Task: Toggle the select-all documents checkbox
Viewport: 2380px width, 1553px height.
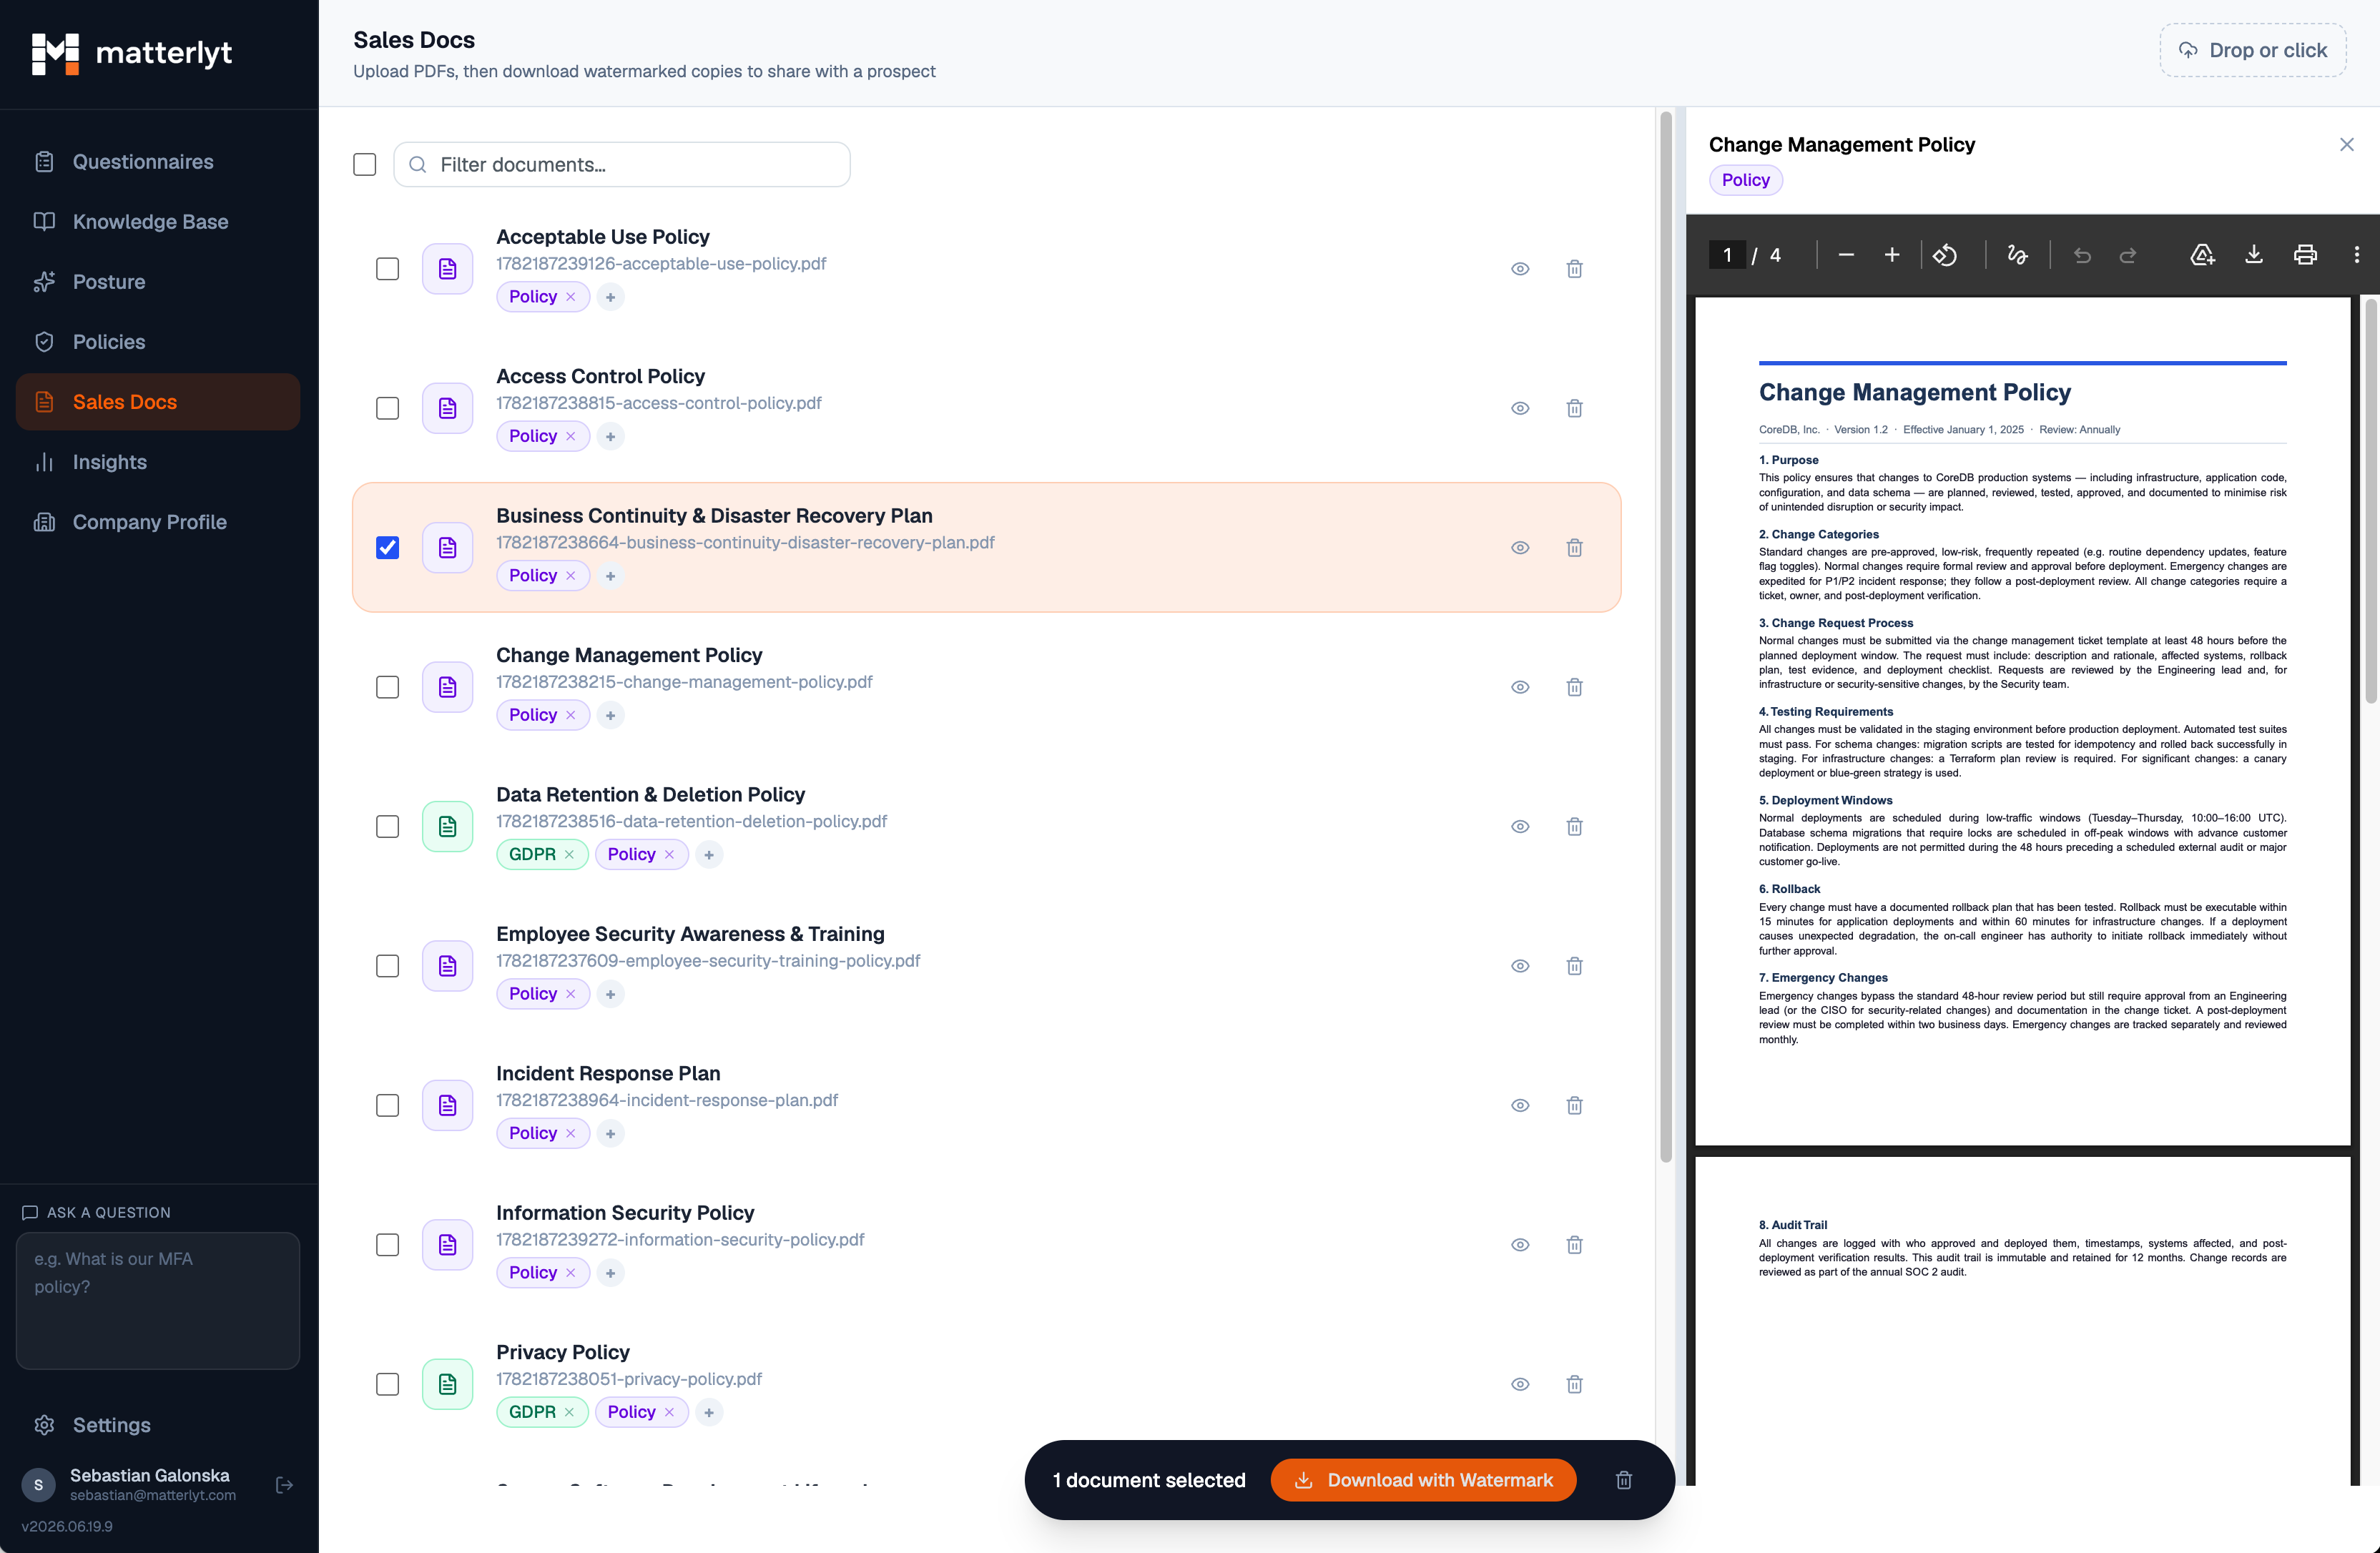Action: pyautogui.click(x=364, y=164)
